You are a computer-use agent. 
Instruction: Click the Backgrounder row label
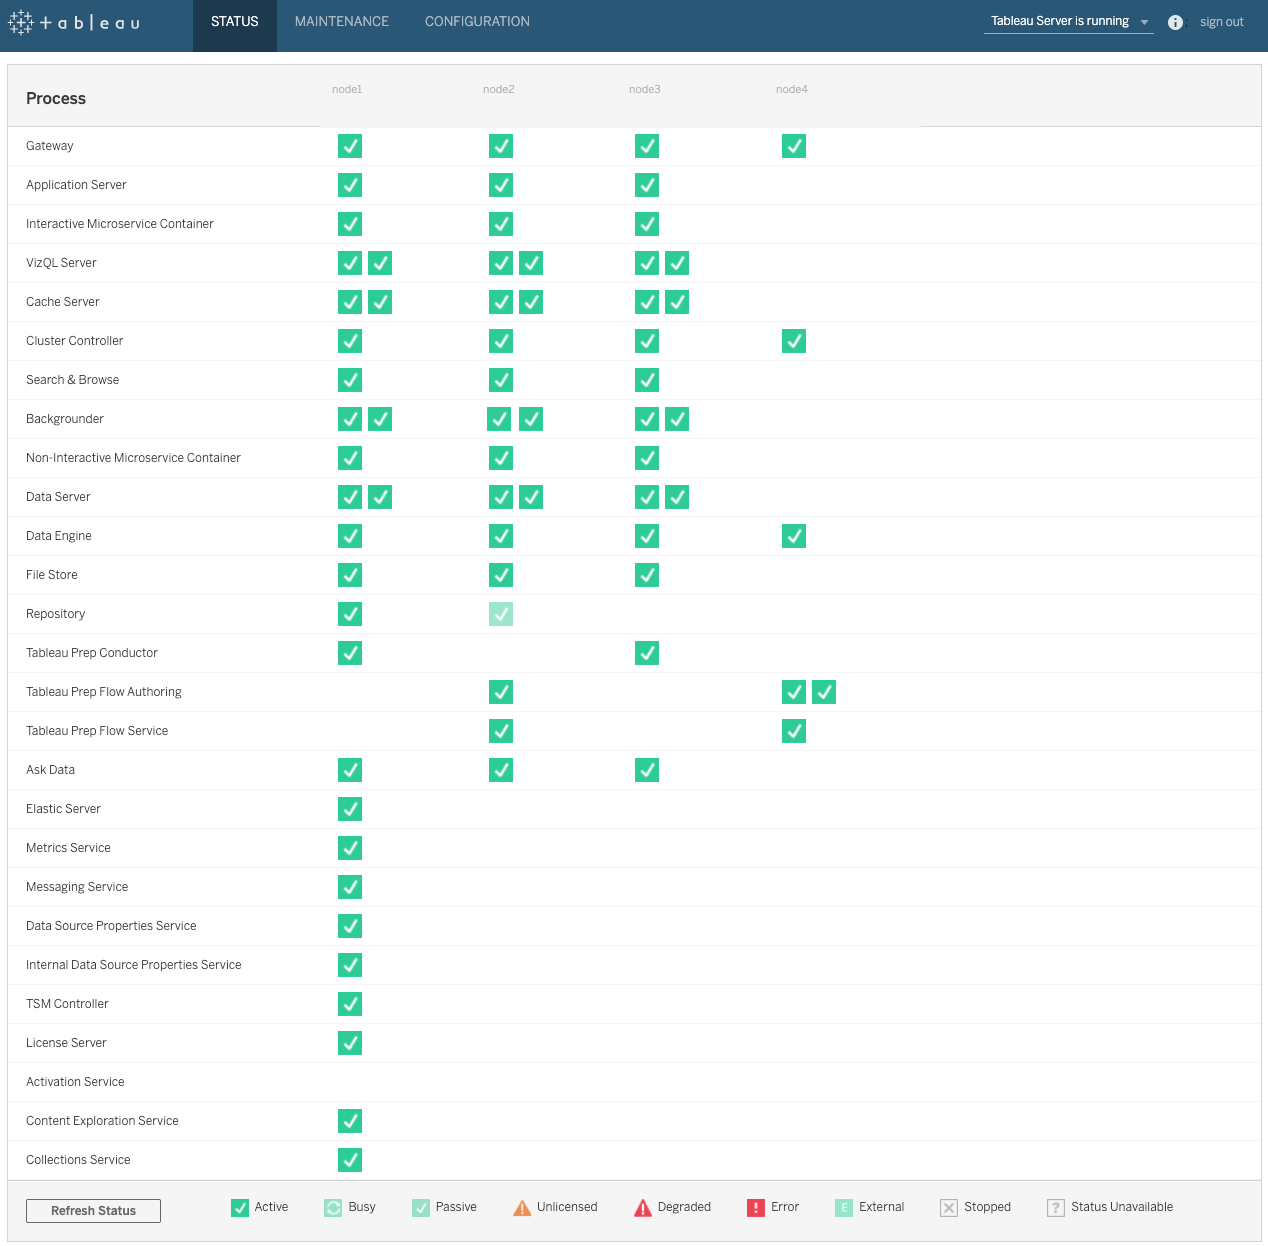pos(65,419)
